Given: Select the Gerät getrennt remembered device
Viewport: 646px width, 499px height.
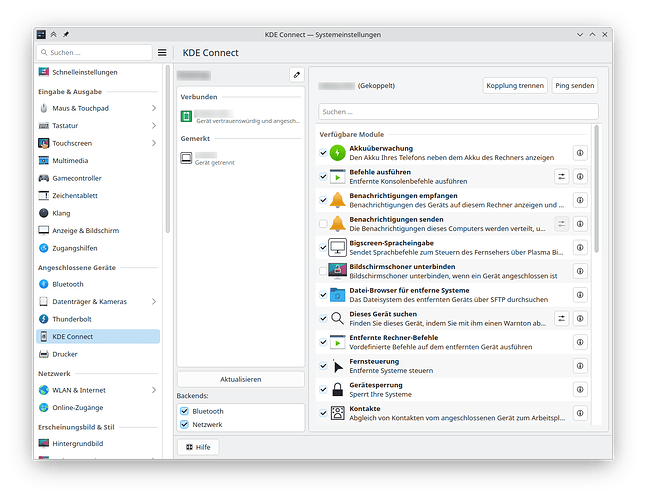Looking at the screenshot, I should (x=241, y=158).
